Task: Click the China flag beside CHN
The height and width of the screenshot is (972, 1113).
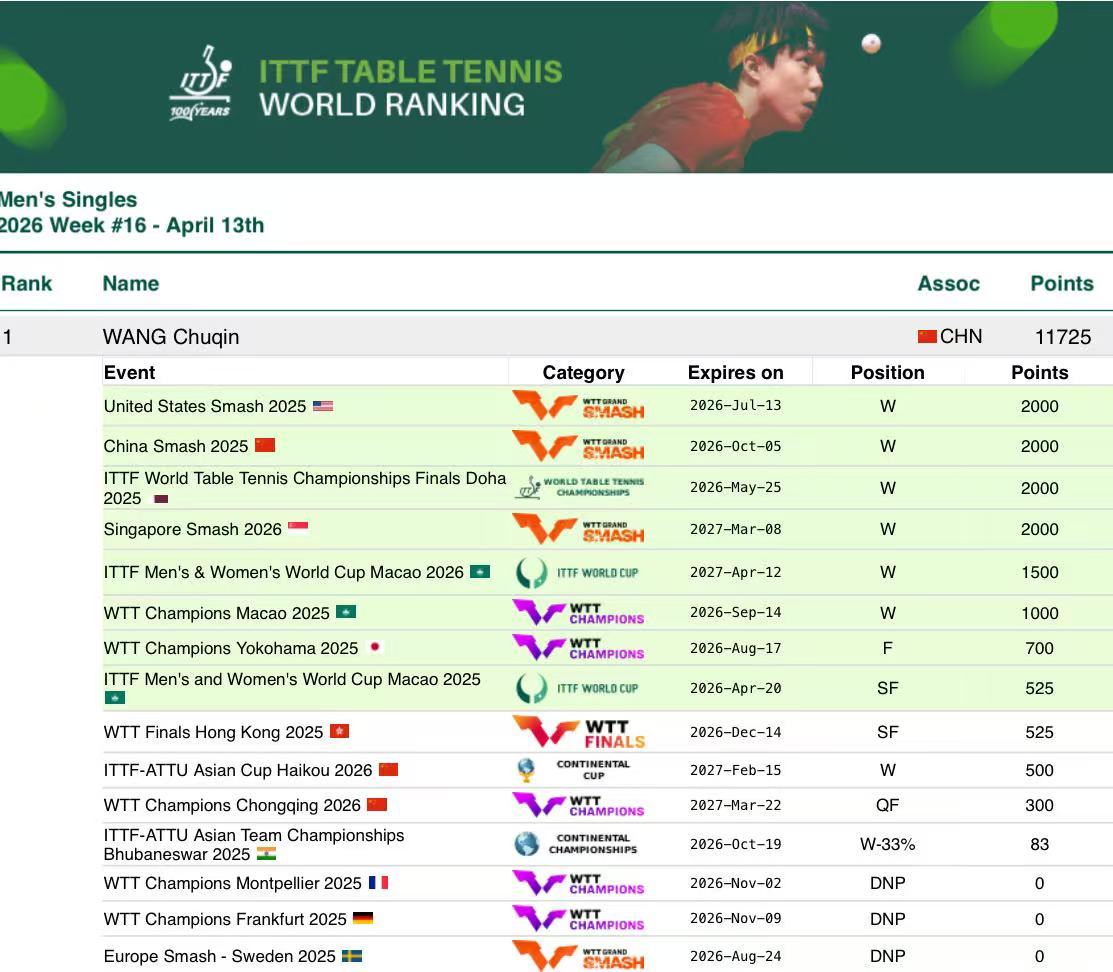Action: (x=927, y=336)
